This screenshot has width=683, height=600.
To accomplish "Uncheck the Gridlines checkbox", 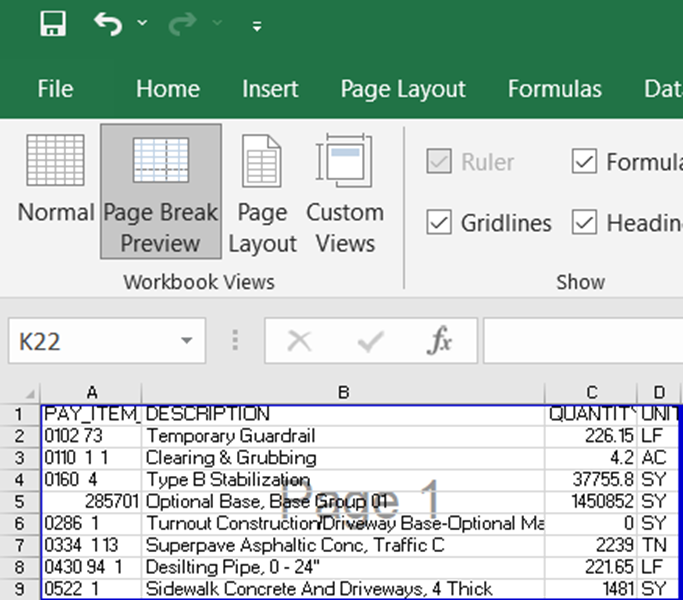I will point(439,222).
